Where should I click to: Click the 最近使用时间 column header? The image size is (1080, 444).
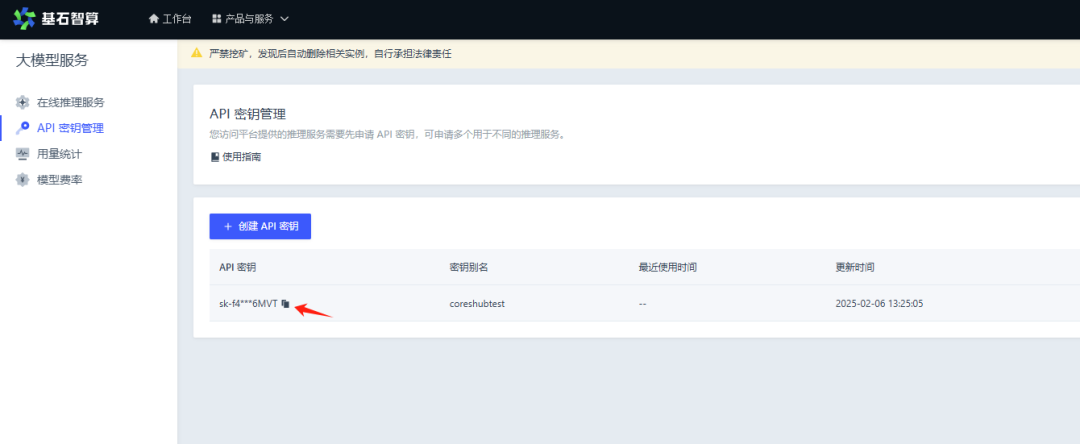(x=667, y=267)
